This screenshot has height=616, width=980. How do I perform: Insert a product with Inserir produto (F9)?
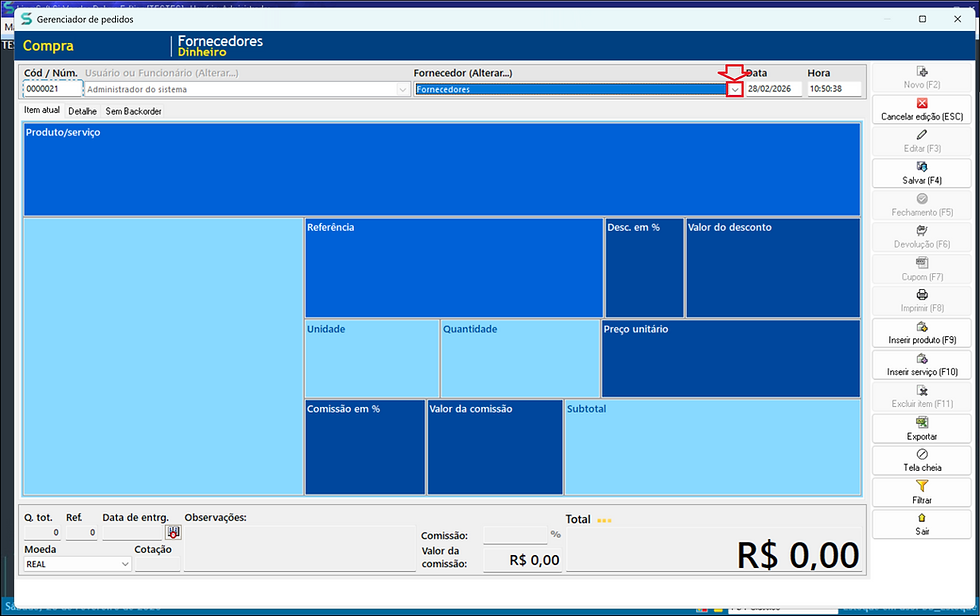(922, 332)
